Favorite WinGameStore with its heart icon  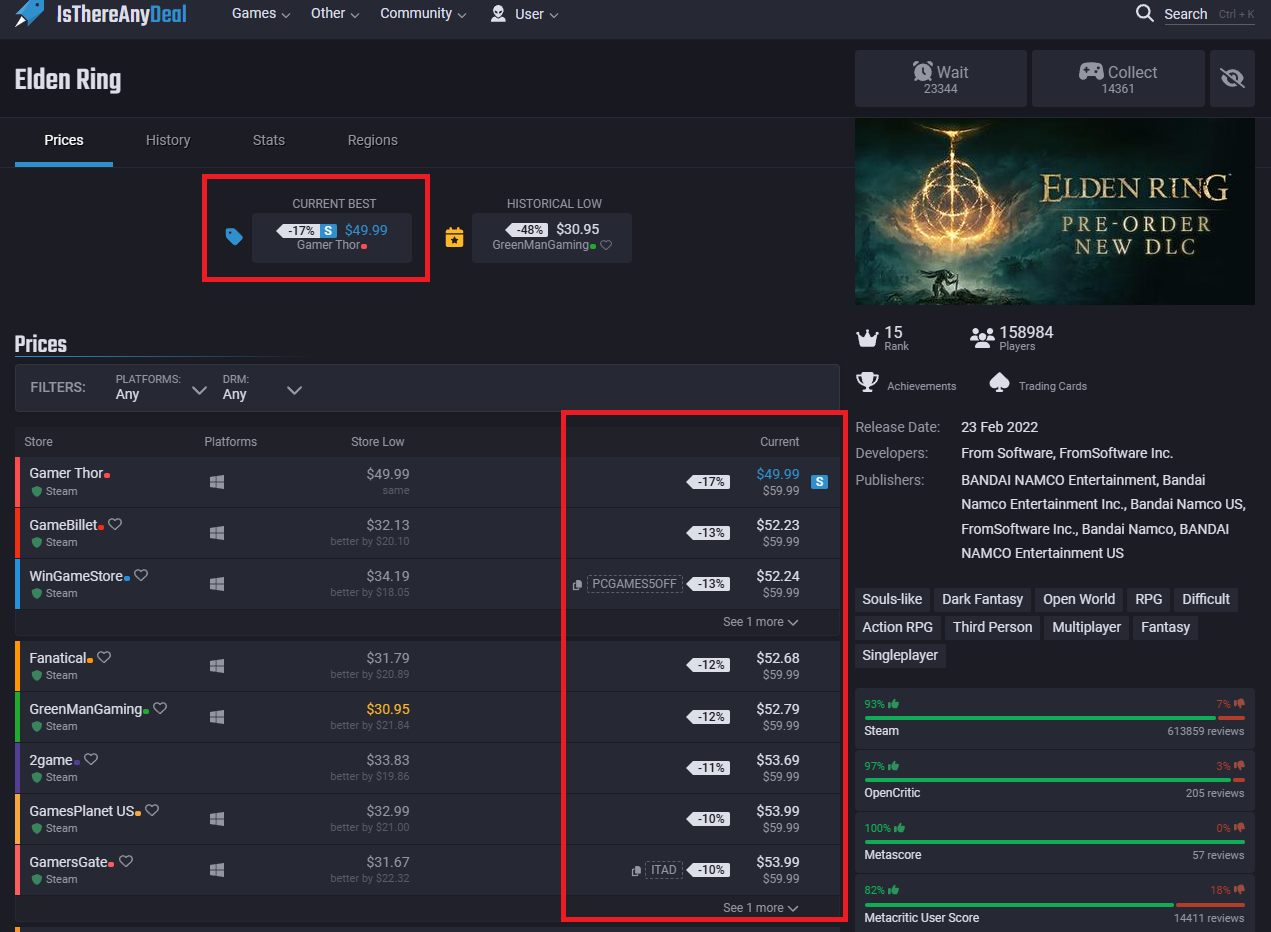click(x=141, y=575)
